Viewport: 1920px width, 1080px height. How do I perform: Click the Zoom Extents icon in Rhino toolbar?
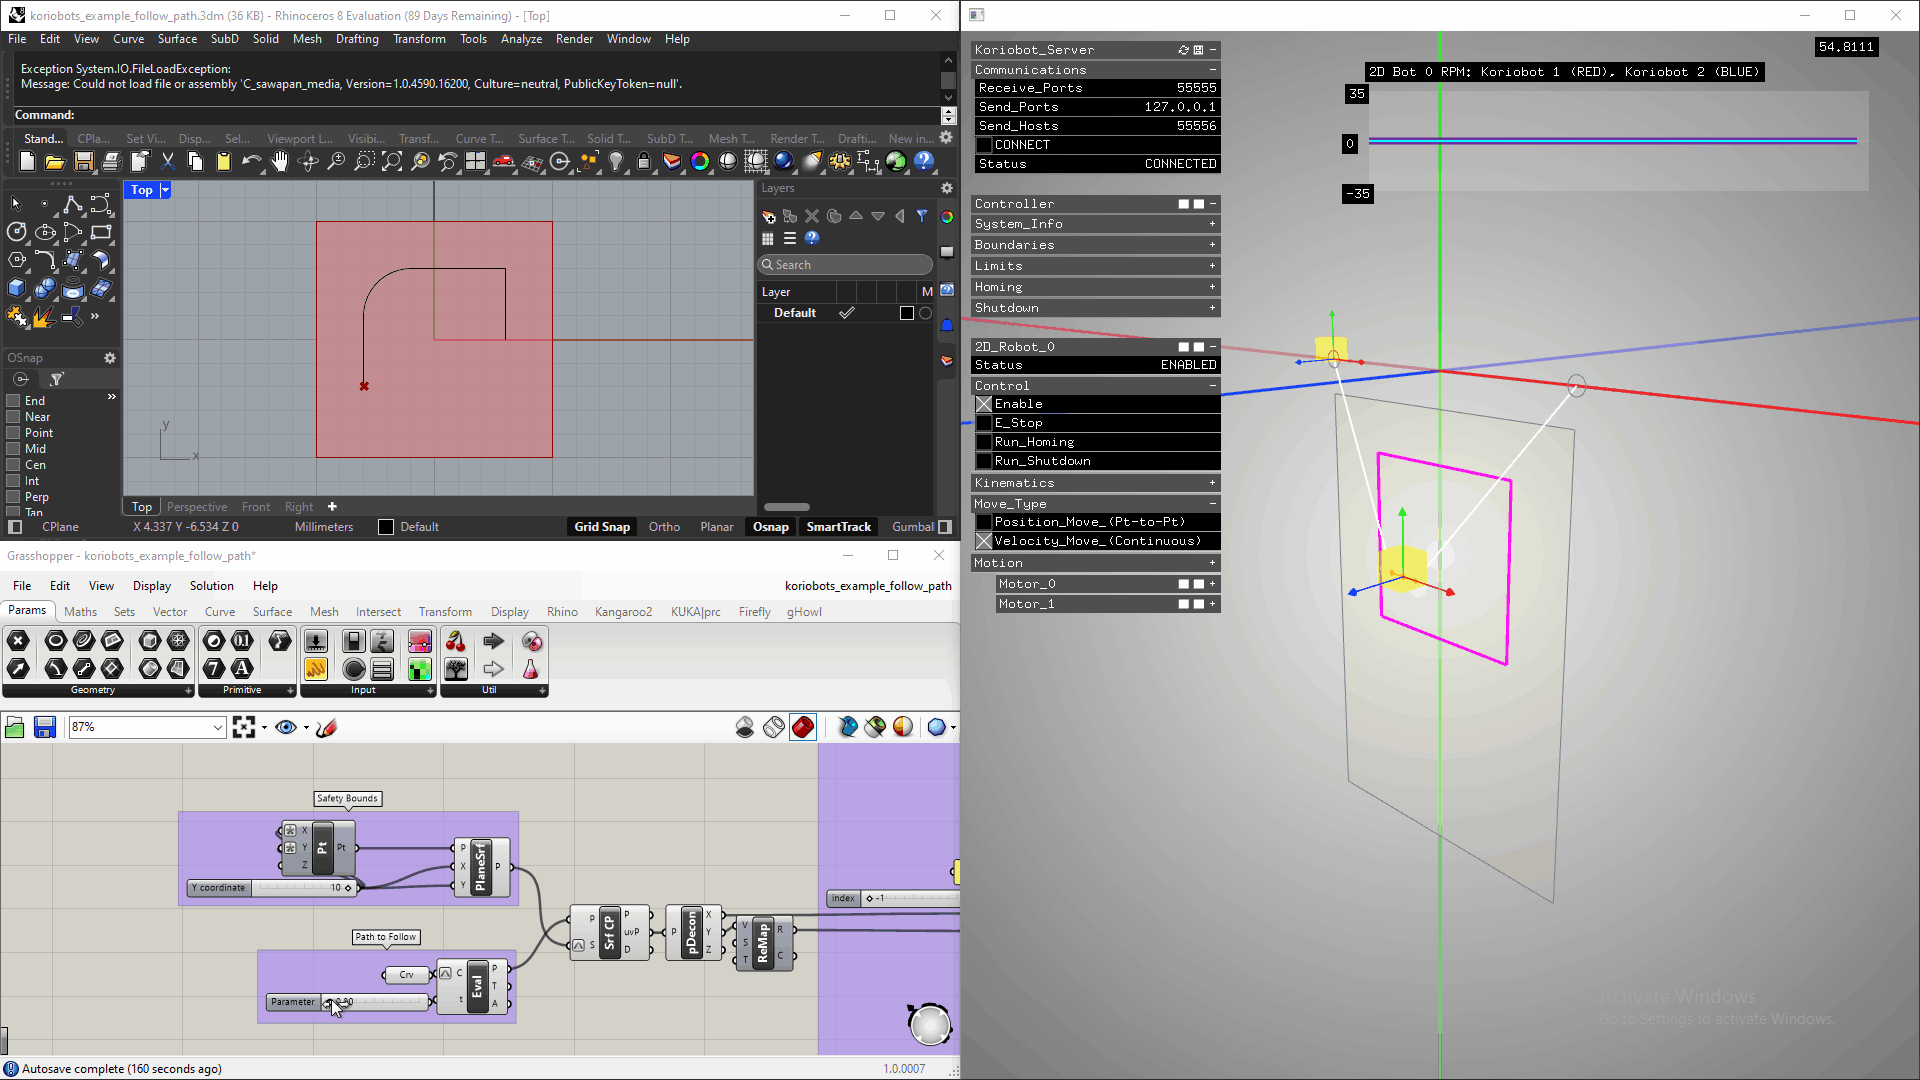(392, 161)
